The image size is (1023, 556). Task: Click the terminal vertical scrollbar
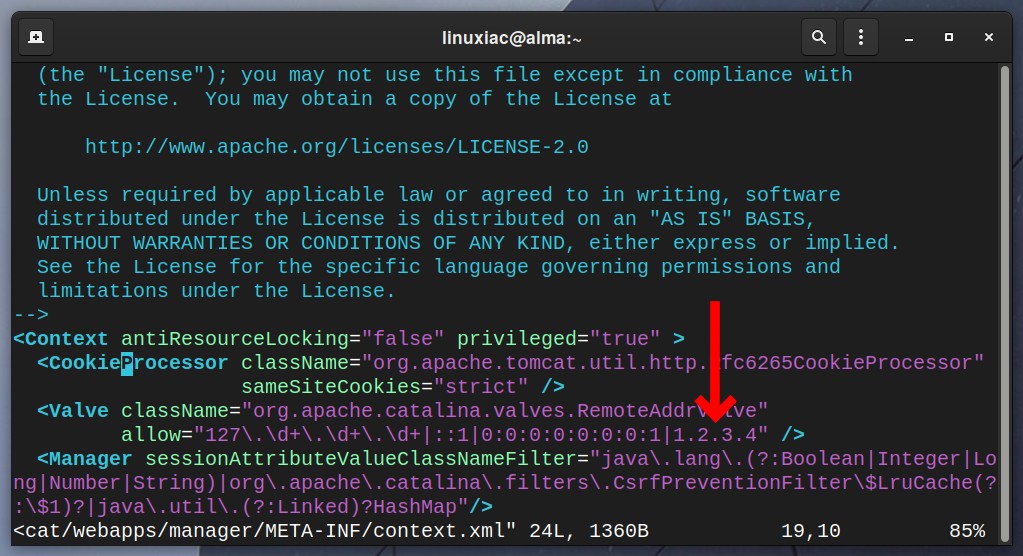tap(1005, 303)
